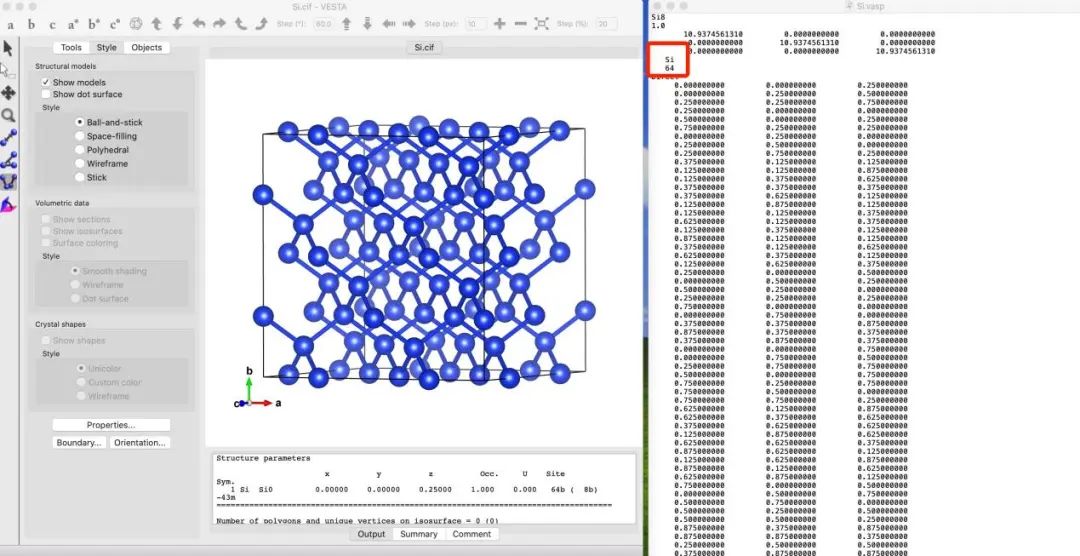Choose Custom color crystal shape style
Screen dimensions: 1080x556
point(81,382)
